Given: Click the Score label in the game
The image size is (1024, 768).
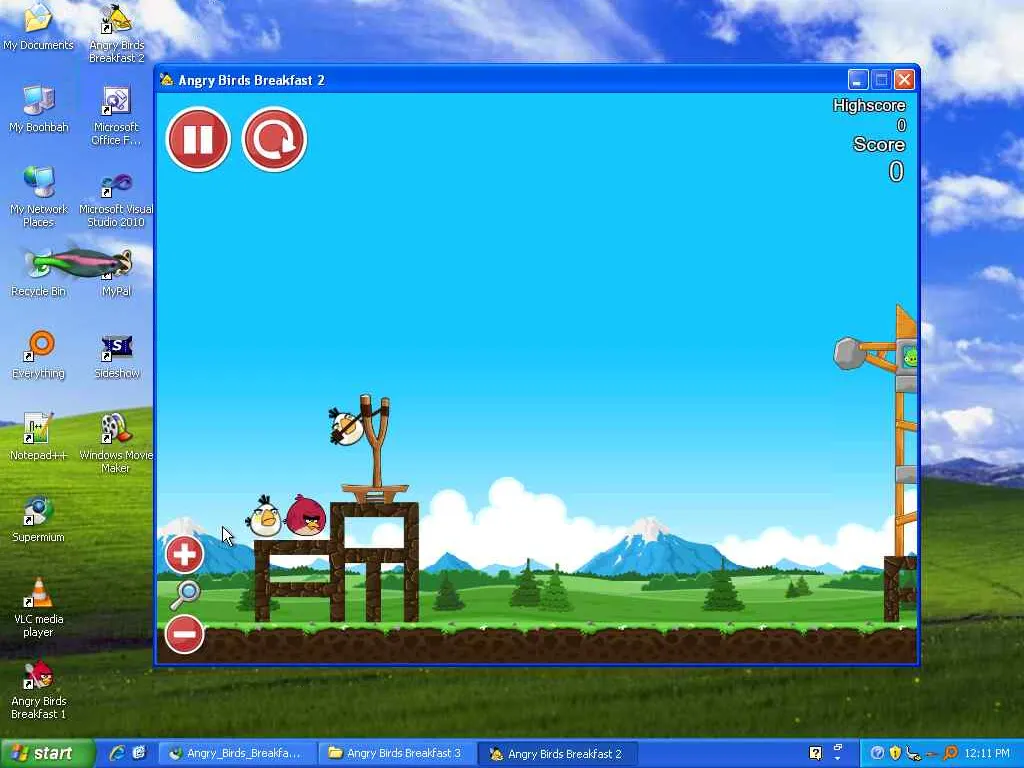Looking at the screenshot, I should tap(879, 144).
